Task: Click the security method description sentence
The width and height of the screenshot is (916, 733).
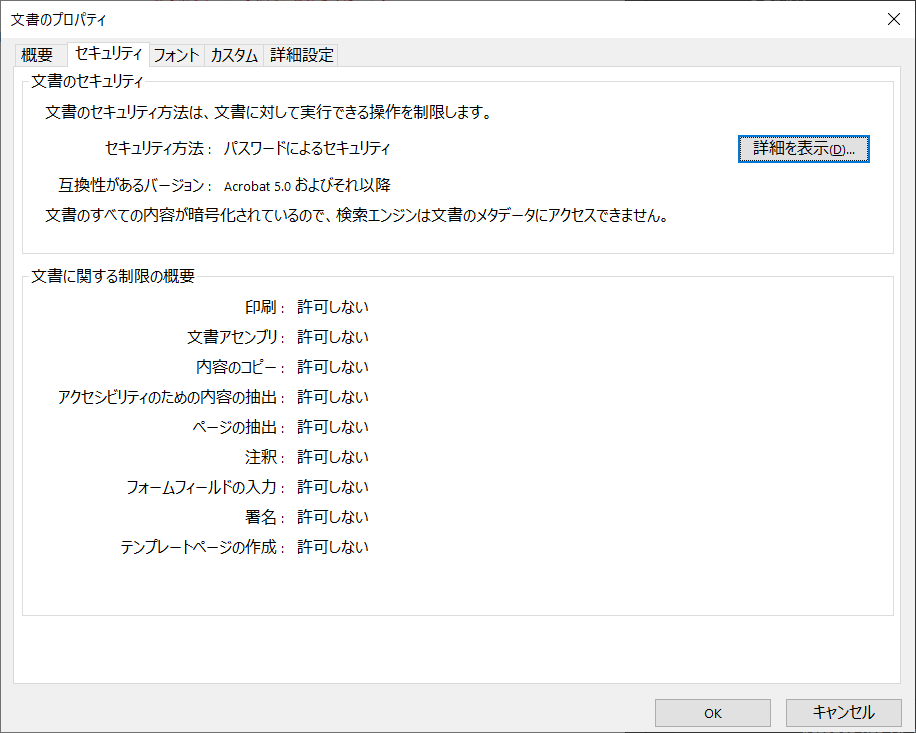Action: pos(269,112)
